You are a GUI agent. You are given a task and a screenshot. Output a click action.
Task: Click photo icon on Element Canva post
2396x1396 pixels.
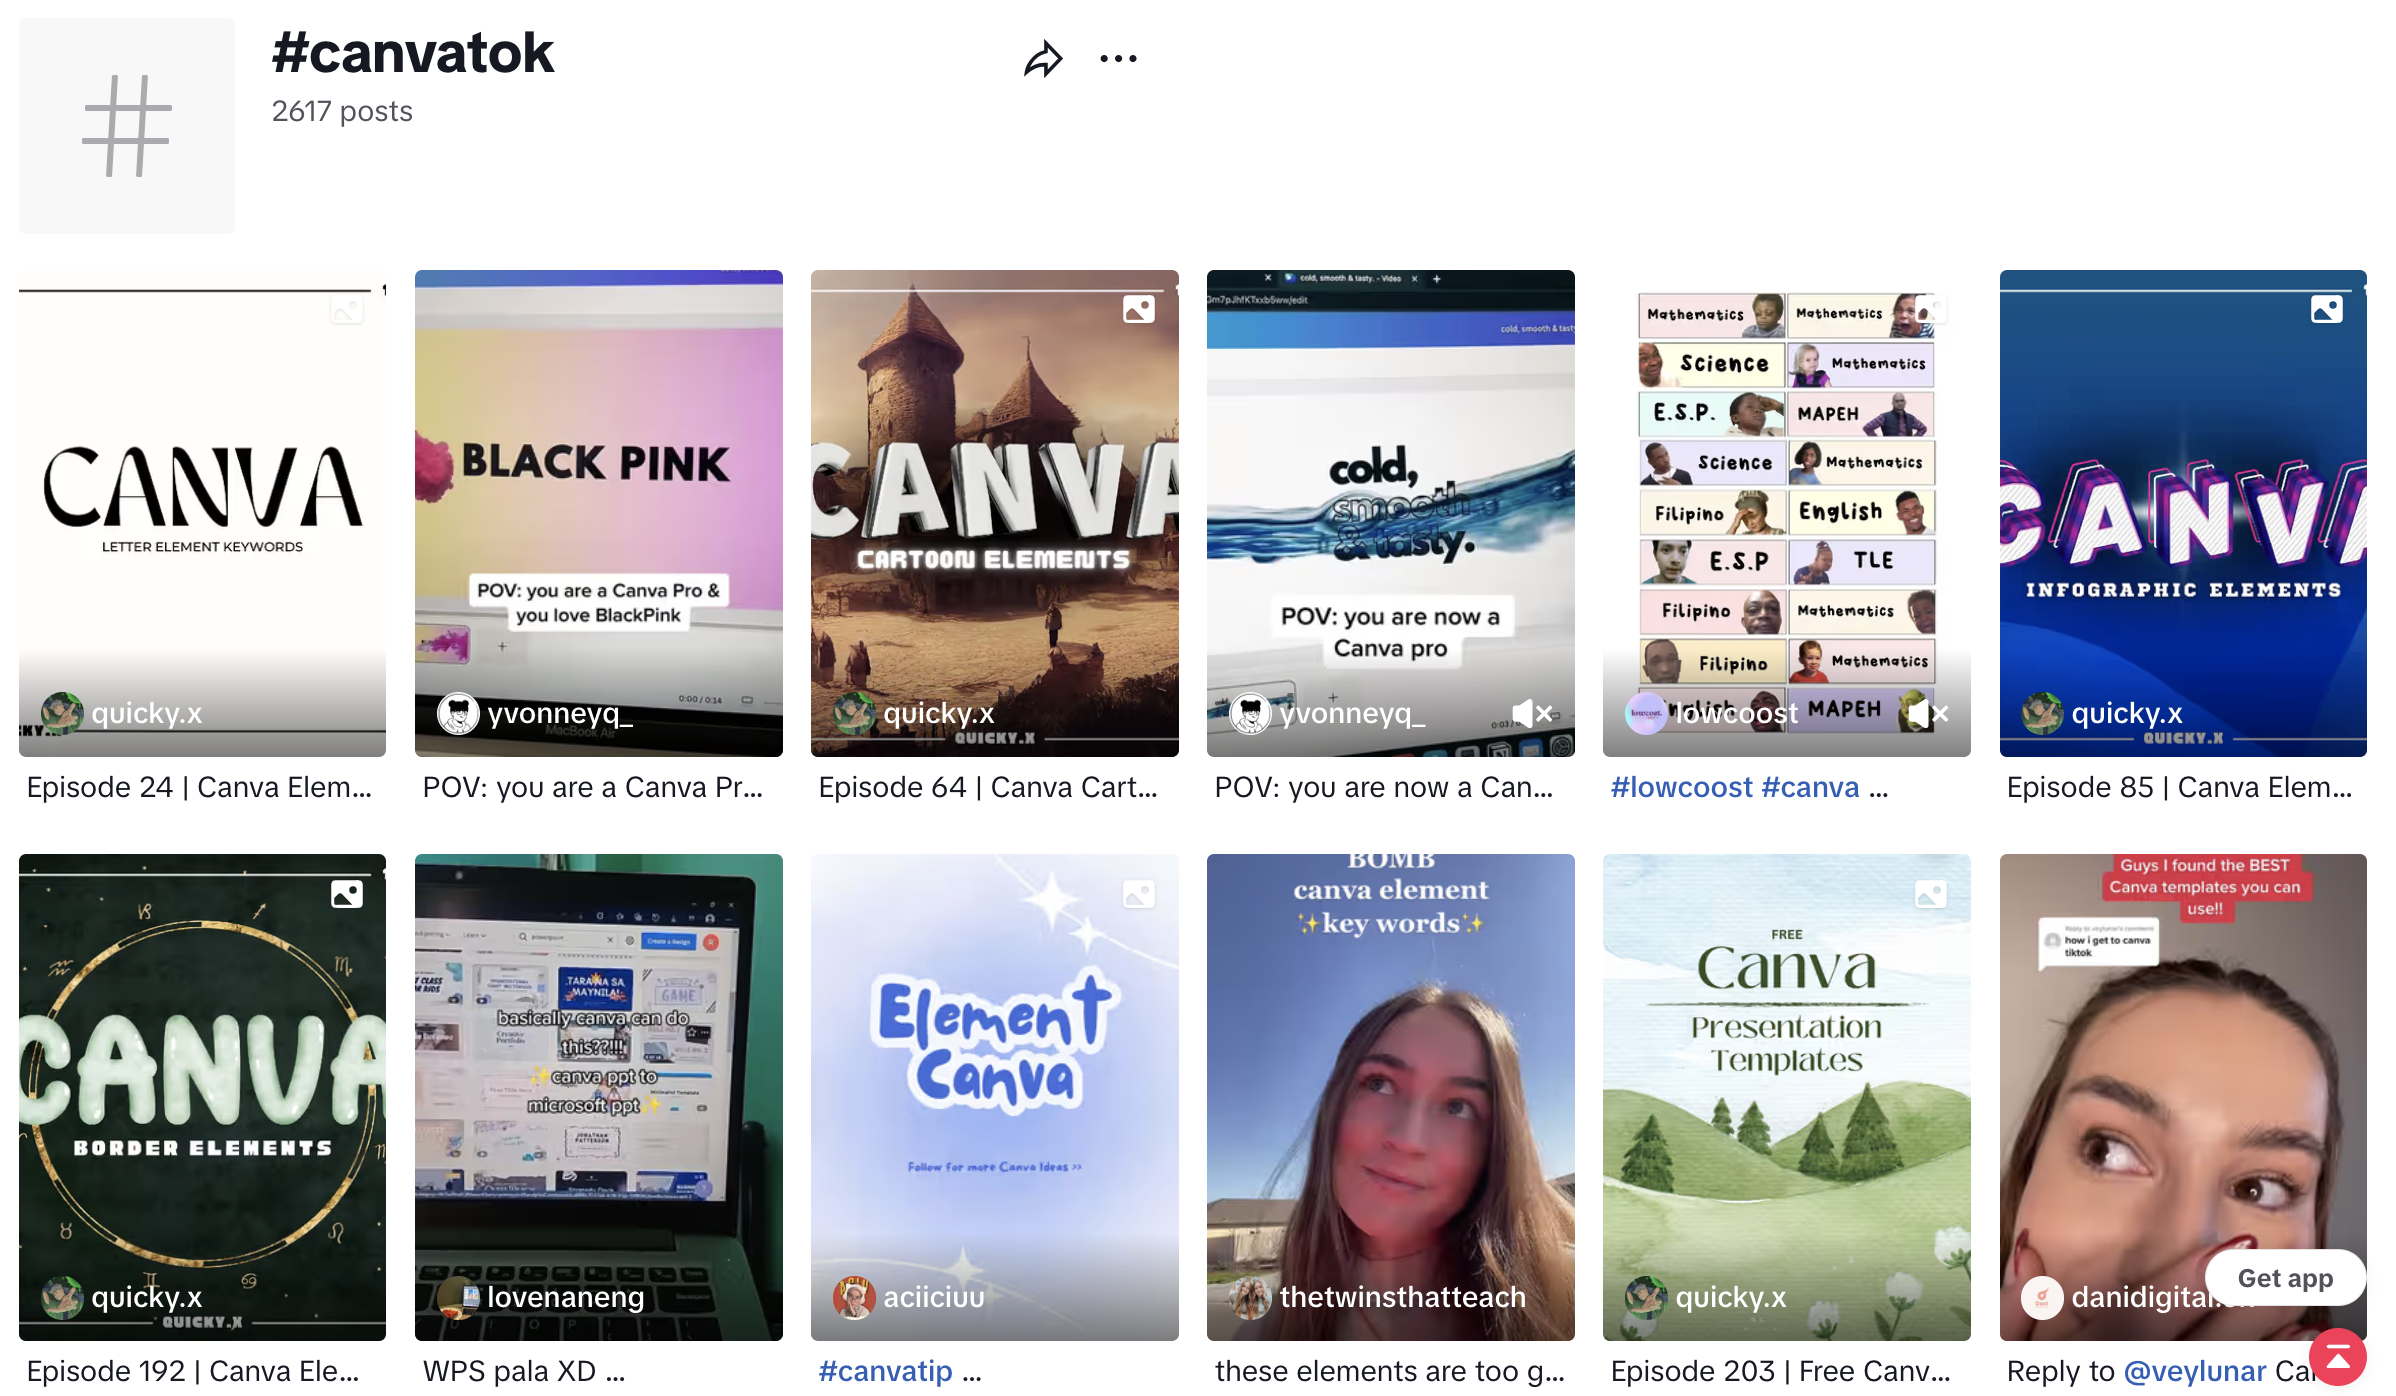1138,893
